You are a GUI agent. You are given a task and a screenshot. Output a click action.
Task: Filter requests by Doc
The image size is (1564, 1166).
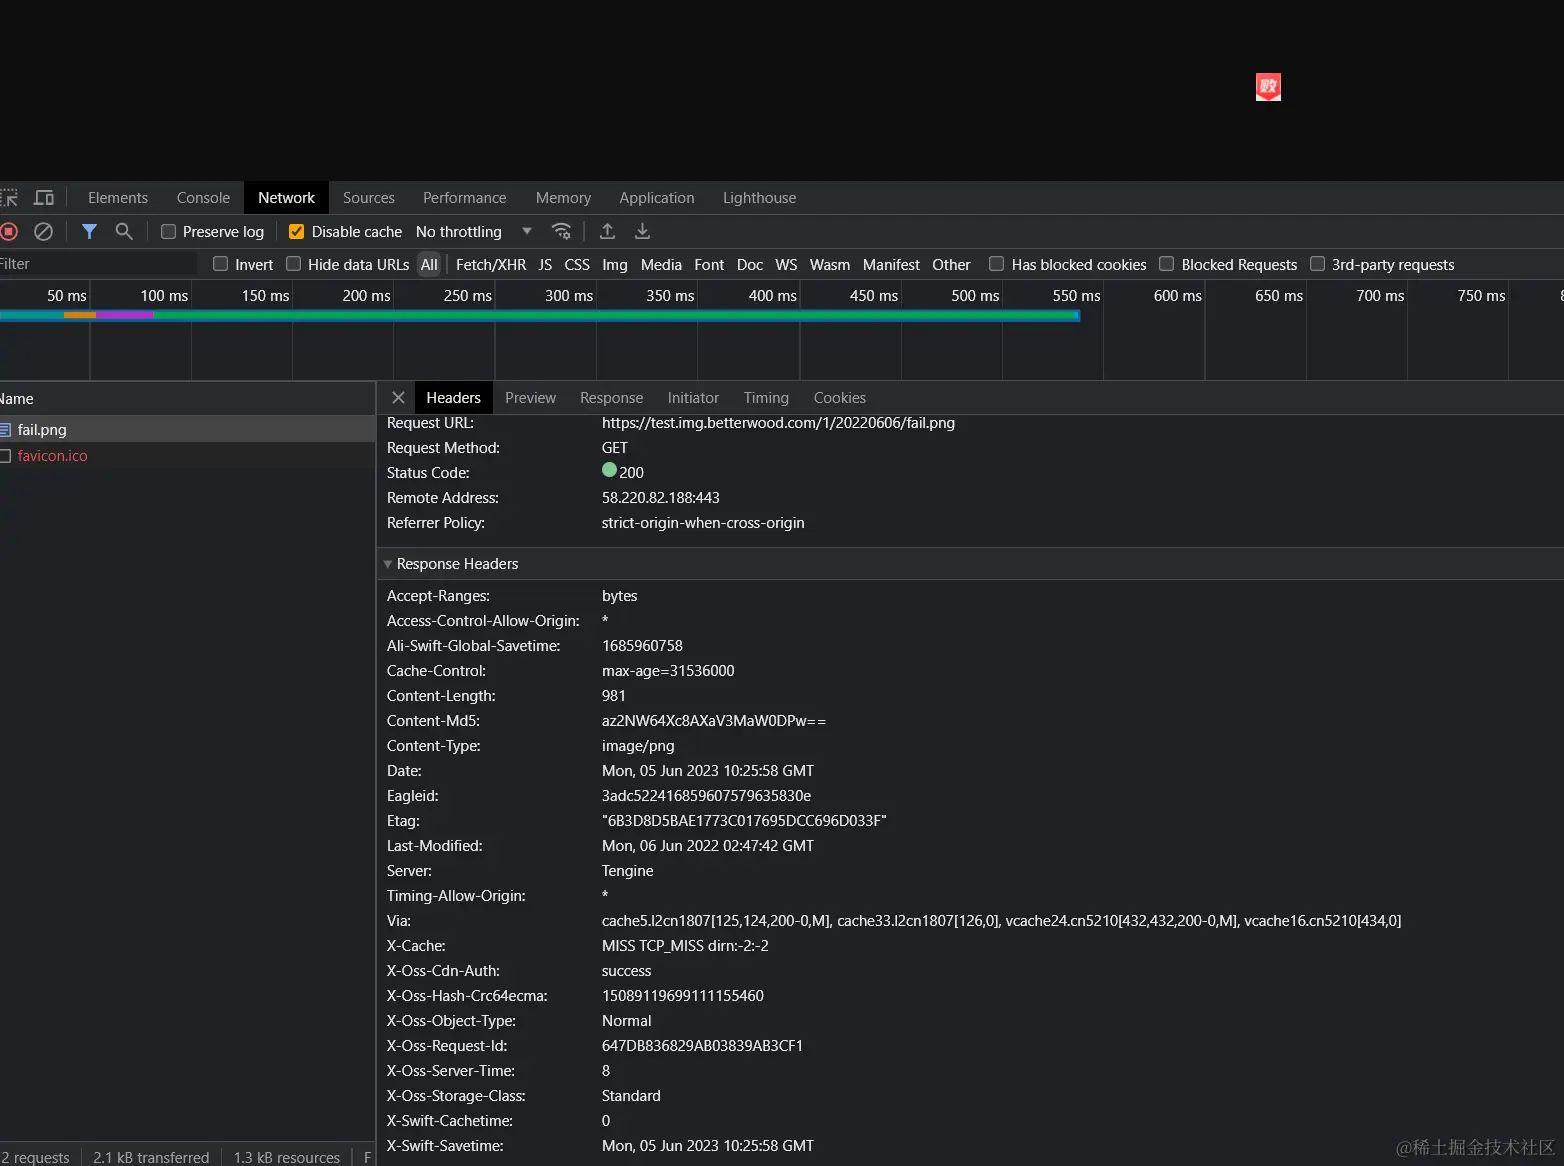click(750, 264)
